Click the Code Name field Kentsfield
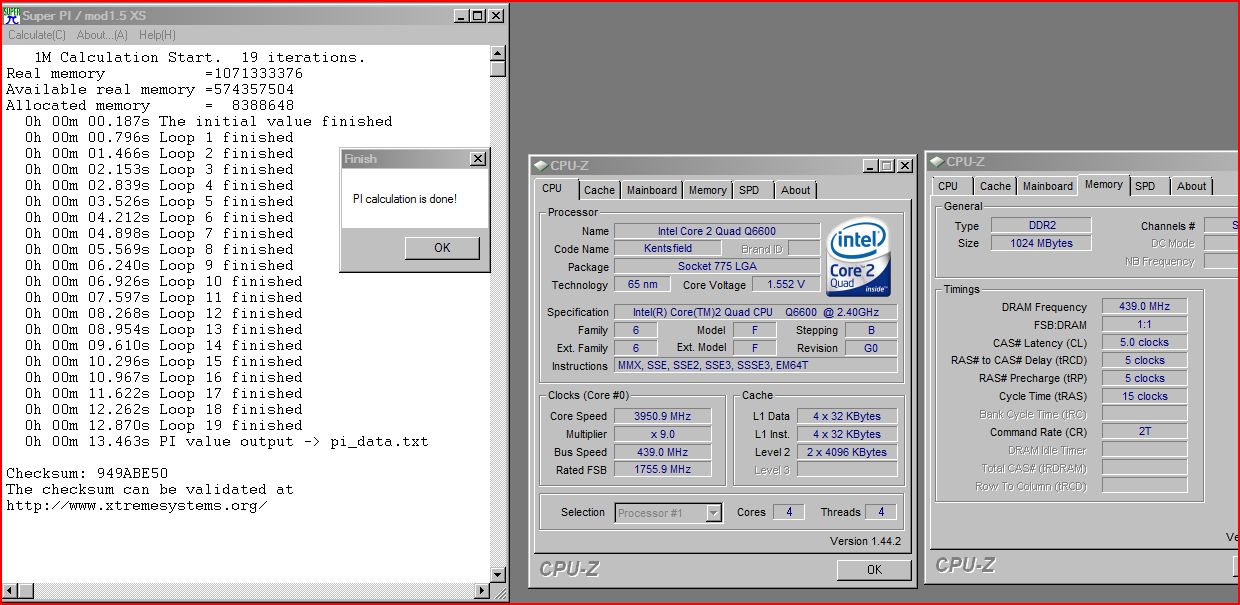Screen dimensions: 1240x605 click(667, 248)
